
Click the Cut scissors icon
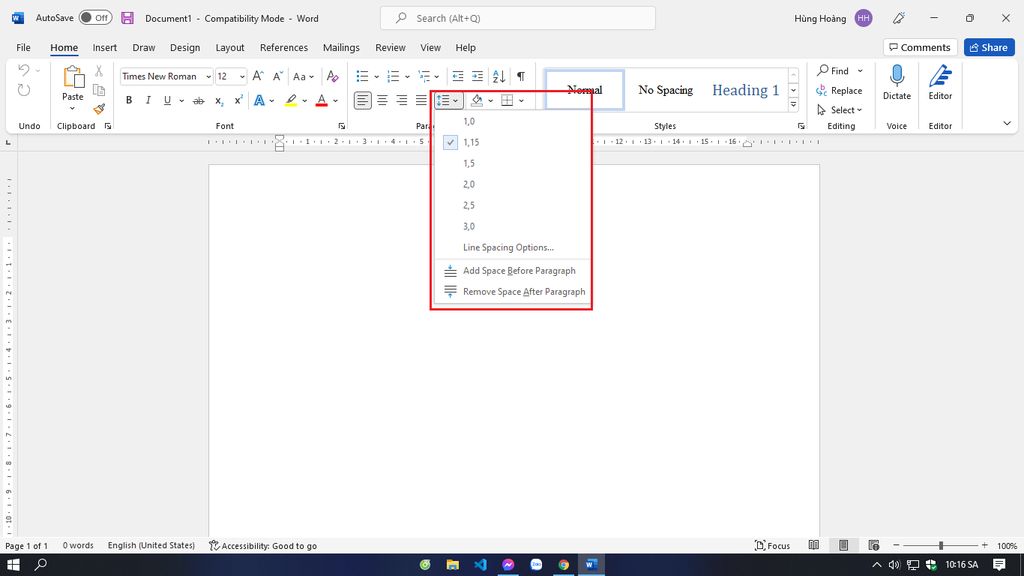coord(99,71)
